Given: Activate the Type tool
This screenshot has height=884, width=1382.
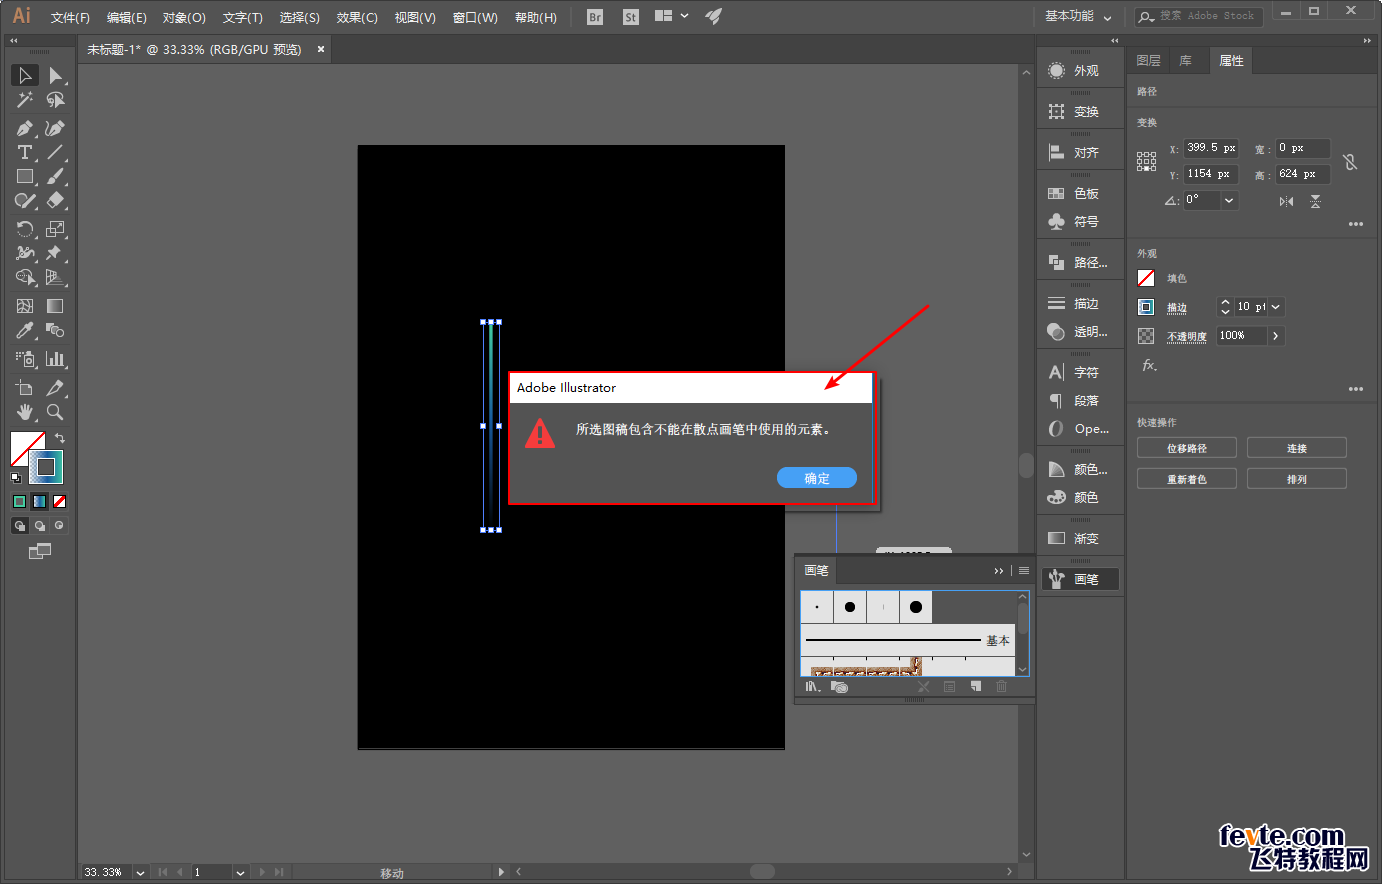Looking at the screenshot, I should 25,153.
